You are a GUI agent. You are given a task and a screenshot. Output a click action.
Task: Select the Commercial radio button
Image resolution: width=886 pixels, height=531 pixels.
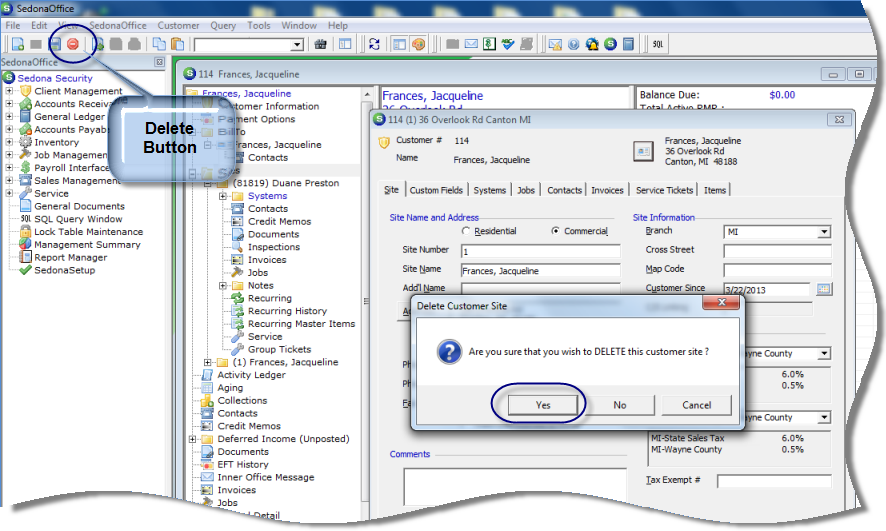555,231
